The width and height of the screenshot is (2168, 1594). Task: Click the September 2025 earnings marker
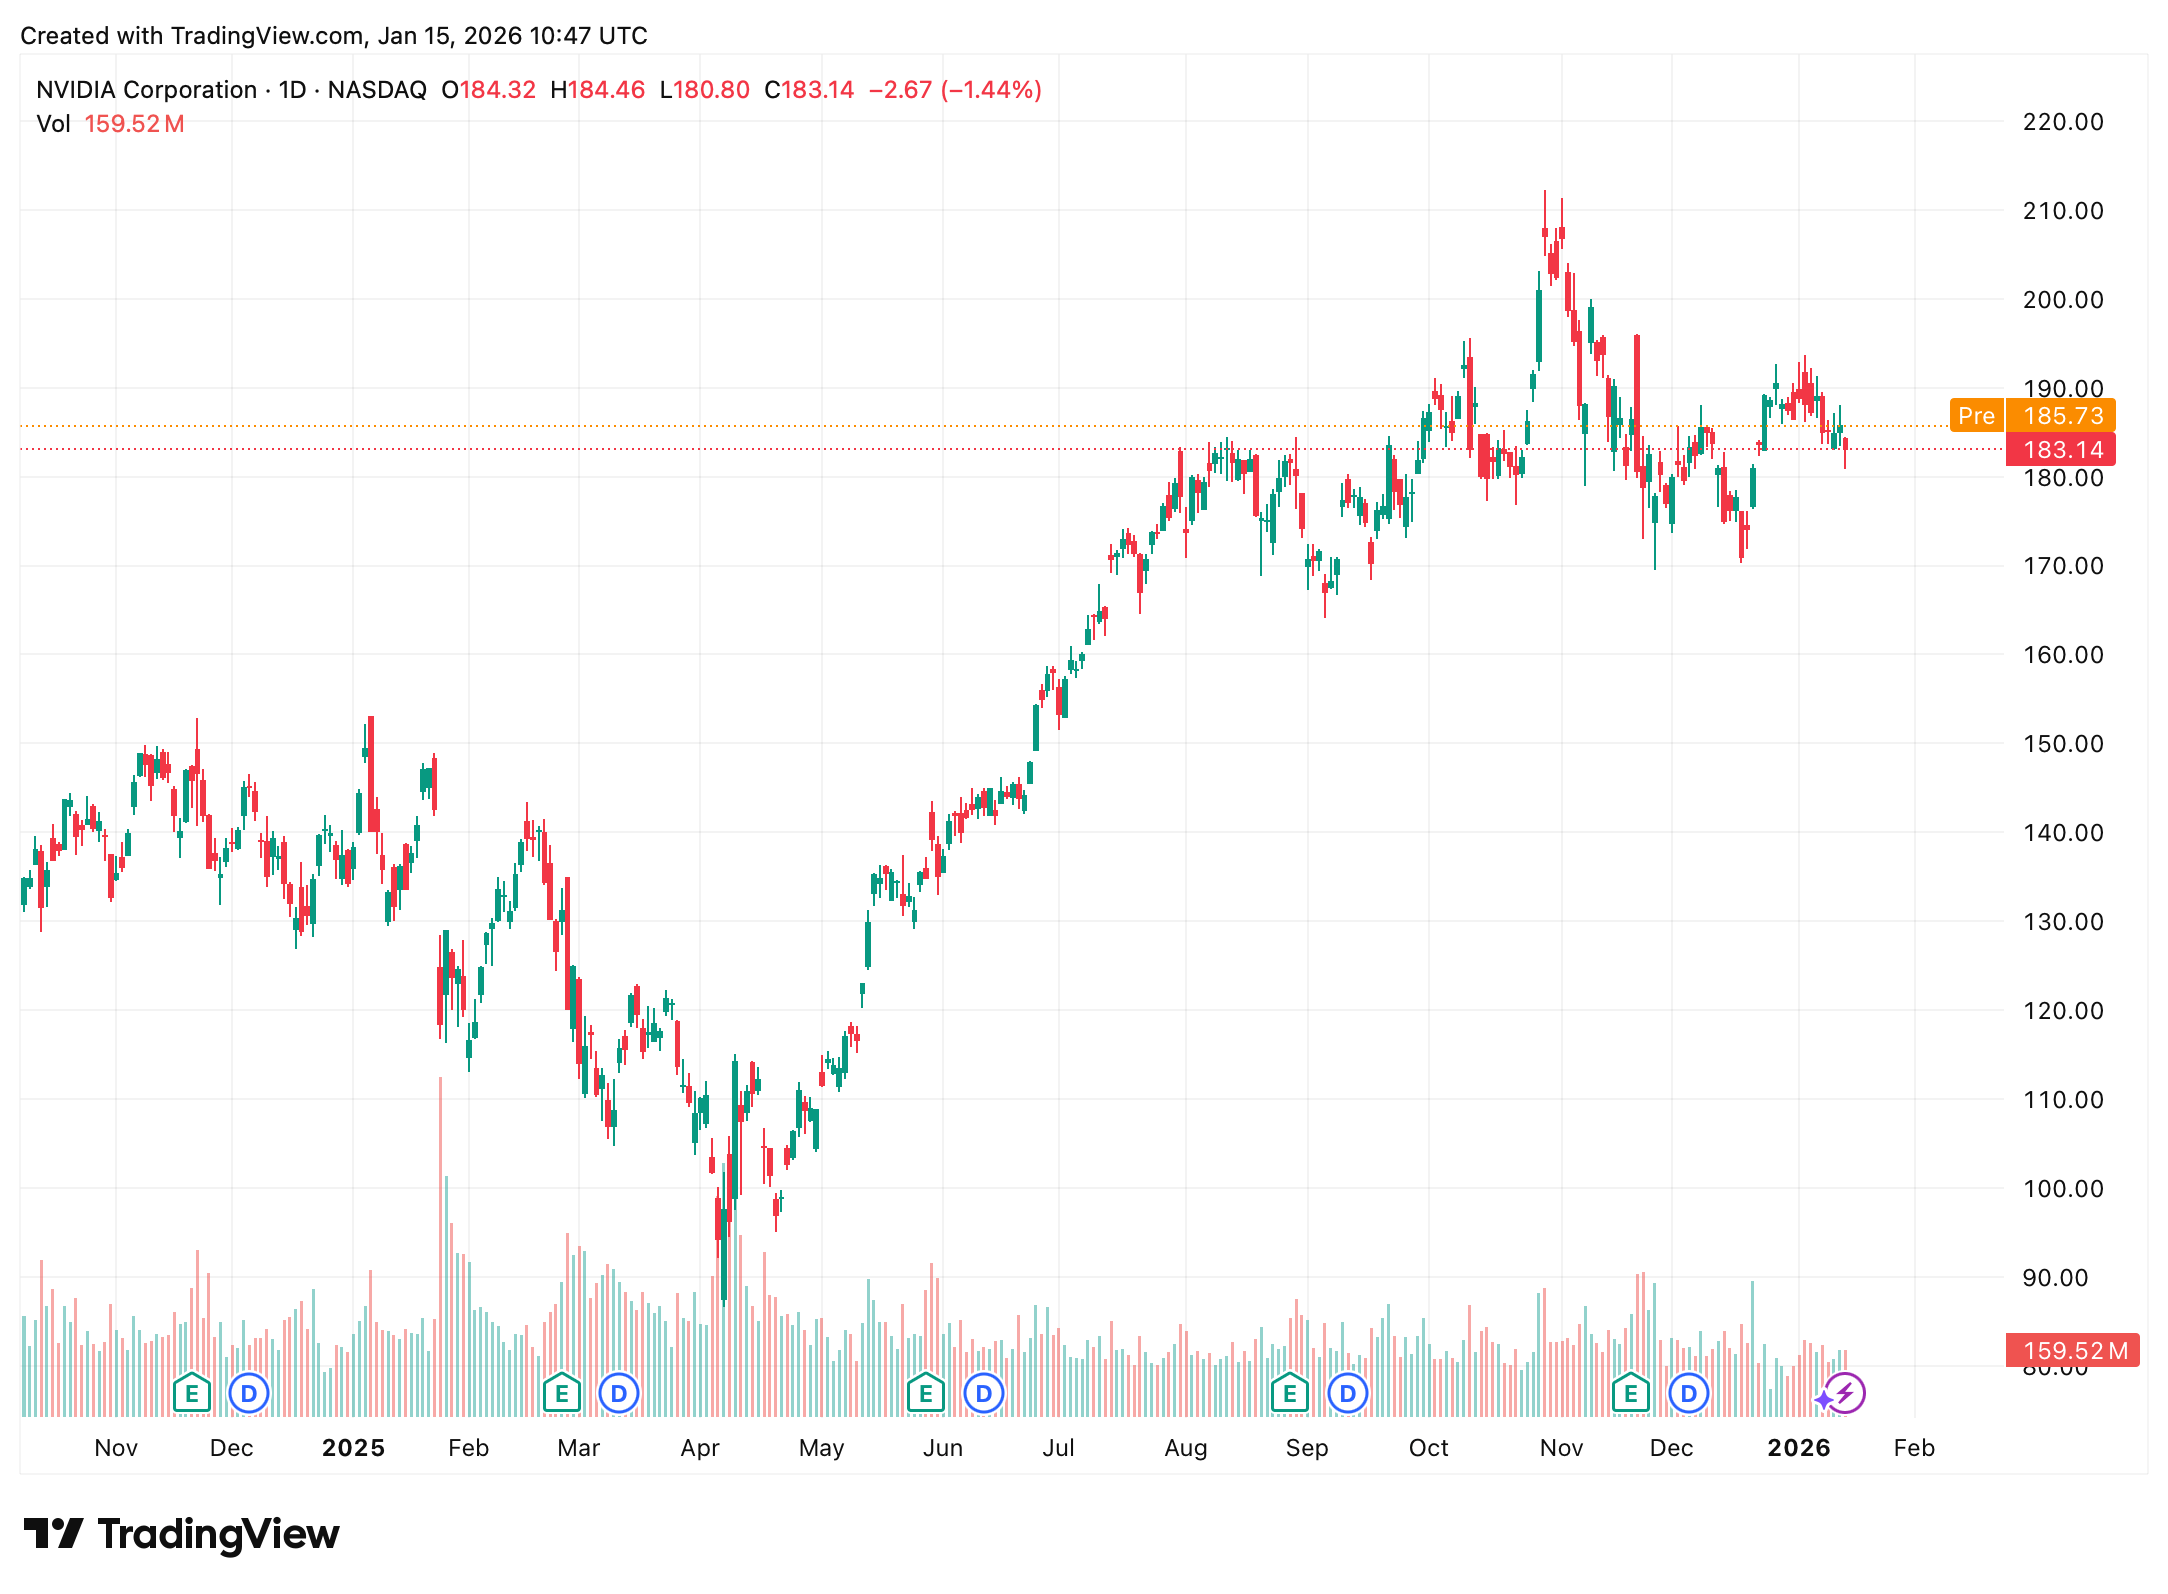tap(1290, 1393)
